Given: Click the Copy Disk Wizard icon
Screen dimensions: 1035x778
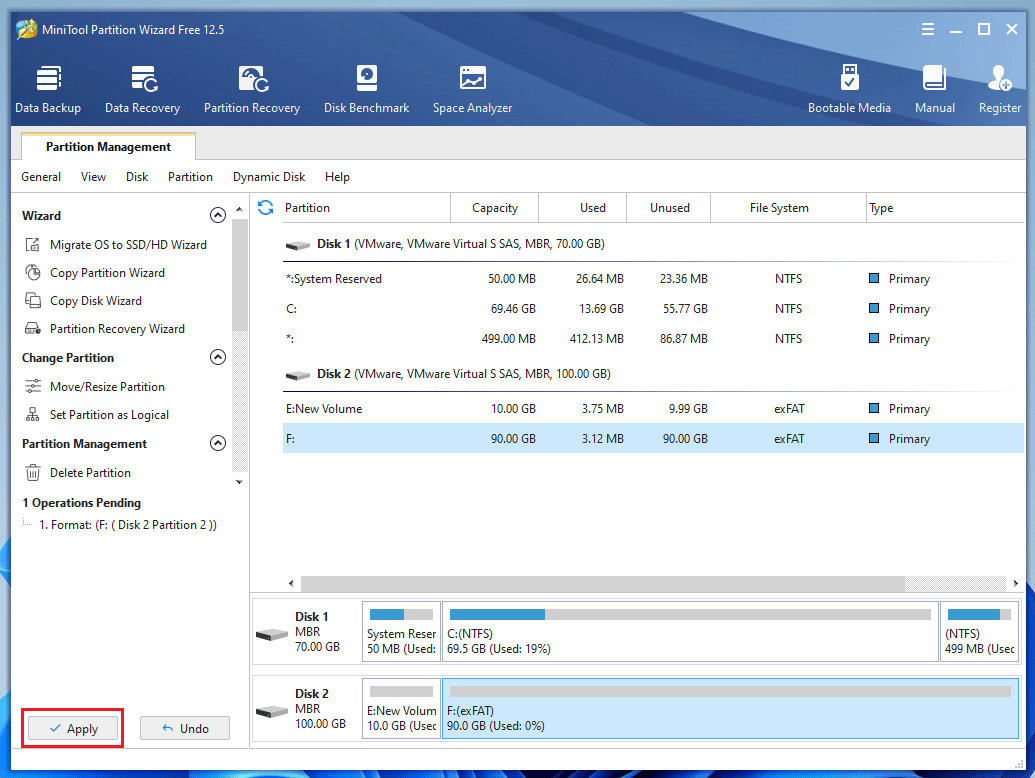Looking at the screenshot, I should tap(32, 301).
